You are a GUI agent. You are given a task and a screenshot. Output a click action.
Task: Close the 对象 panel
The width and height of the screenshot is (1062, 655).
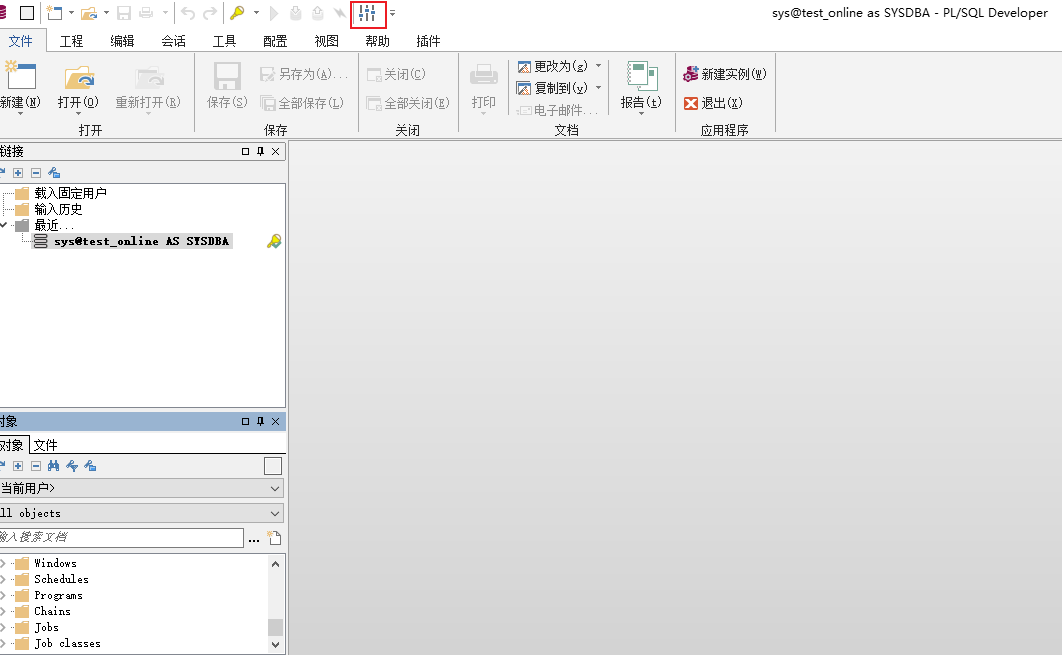click(276, 421)
